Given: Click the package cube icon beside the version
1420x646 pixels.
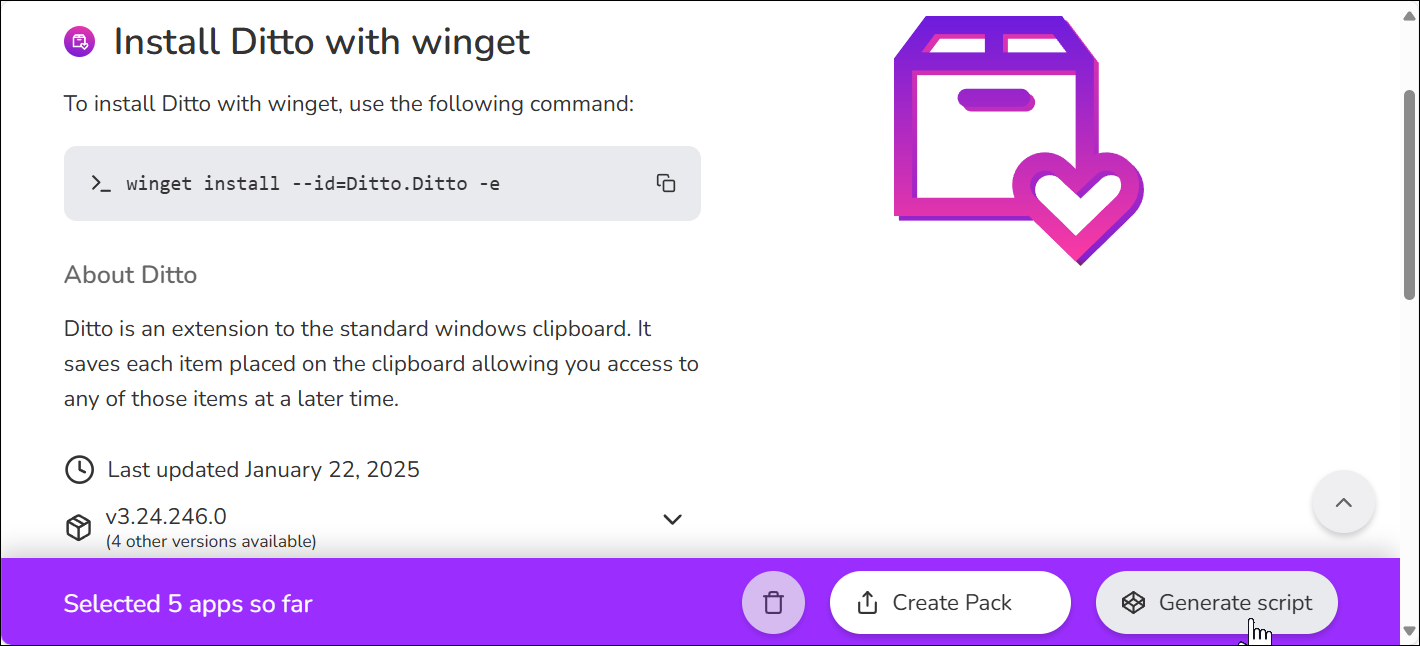Looking at the screenshot, I should pos(78,527).
